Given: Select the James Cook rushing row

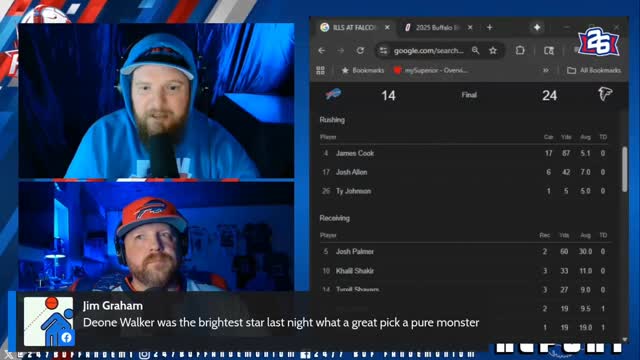Looking at the screenshot, I should 464,153.
